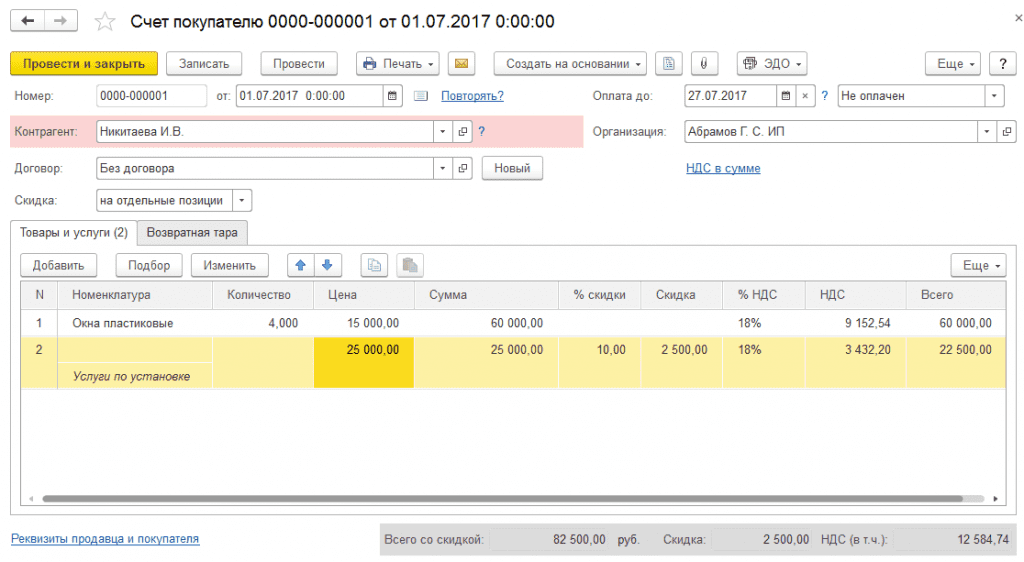This screenshot has width=1024, height=562.
Task: Click help question mark near payment date
Action: (825, 96)
